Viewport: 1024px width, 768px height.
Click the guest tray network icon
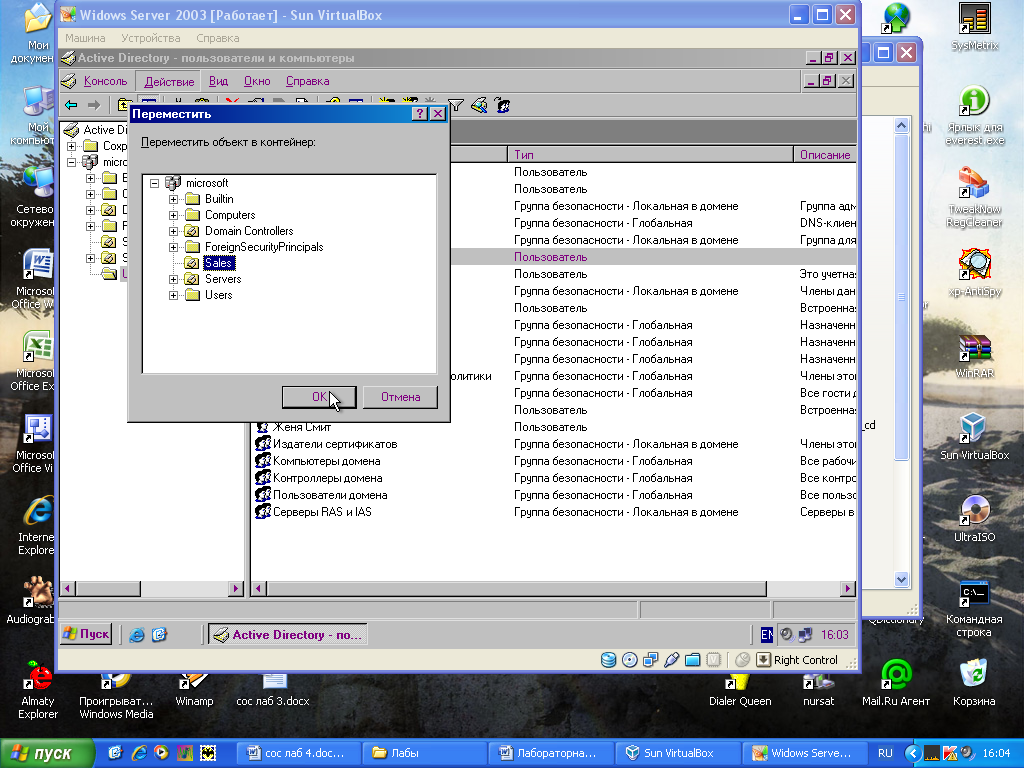tap(805, 634)
